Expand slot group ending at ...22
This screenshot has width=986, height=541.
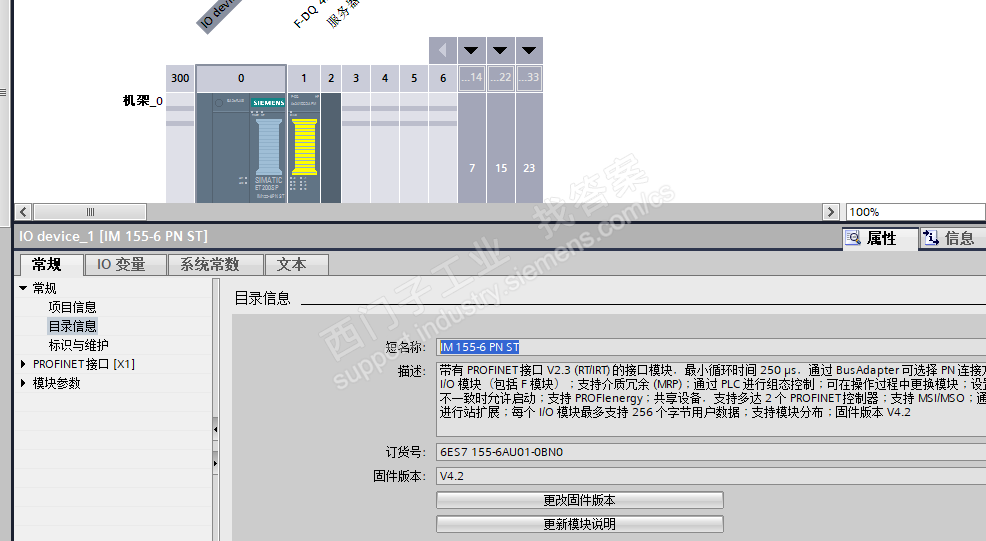coord(500,50)
